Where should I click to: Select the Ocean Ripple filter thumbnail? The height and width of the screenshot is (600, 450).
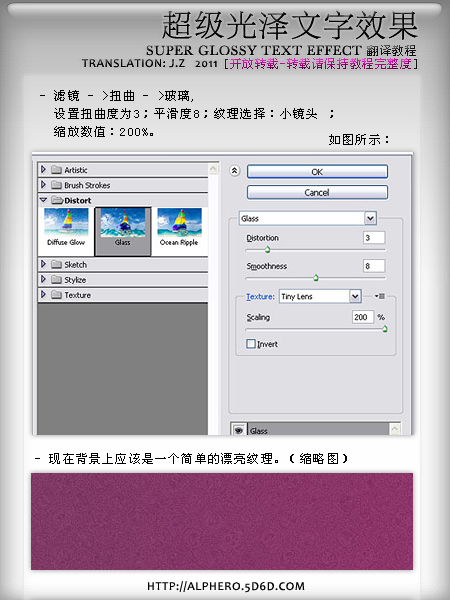[x=179, y=227]
